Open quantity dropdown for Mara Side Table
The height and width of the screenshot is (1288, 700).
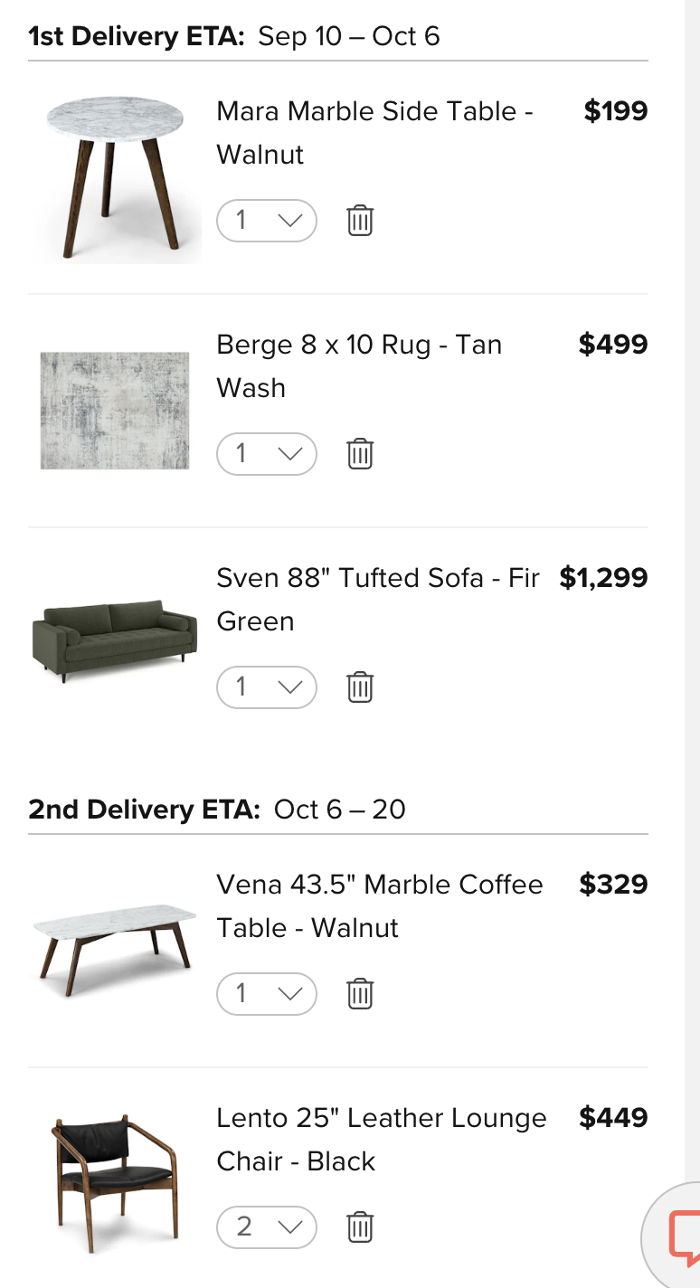point(266,220)
